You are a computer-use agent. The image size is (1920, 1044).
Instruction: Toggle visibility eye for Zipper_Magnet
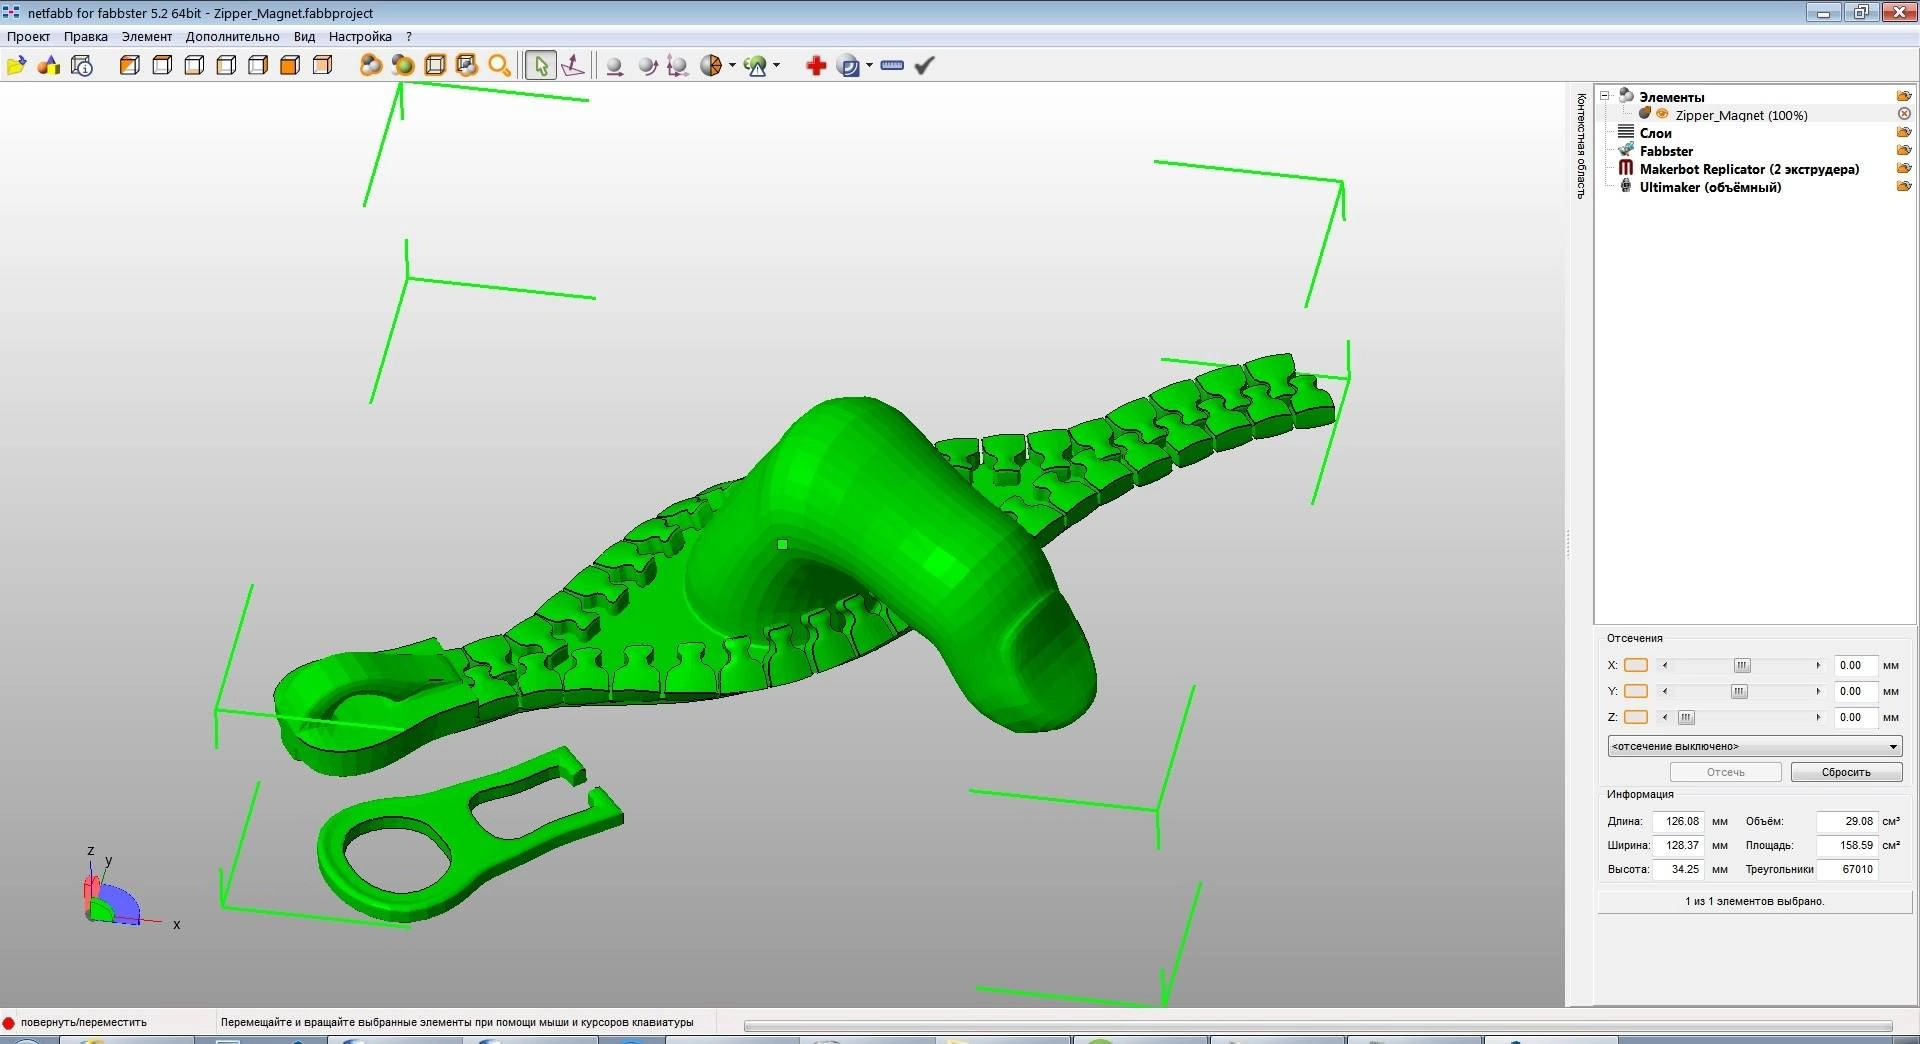1662,114
